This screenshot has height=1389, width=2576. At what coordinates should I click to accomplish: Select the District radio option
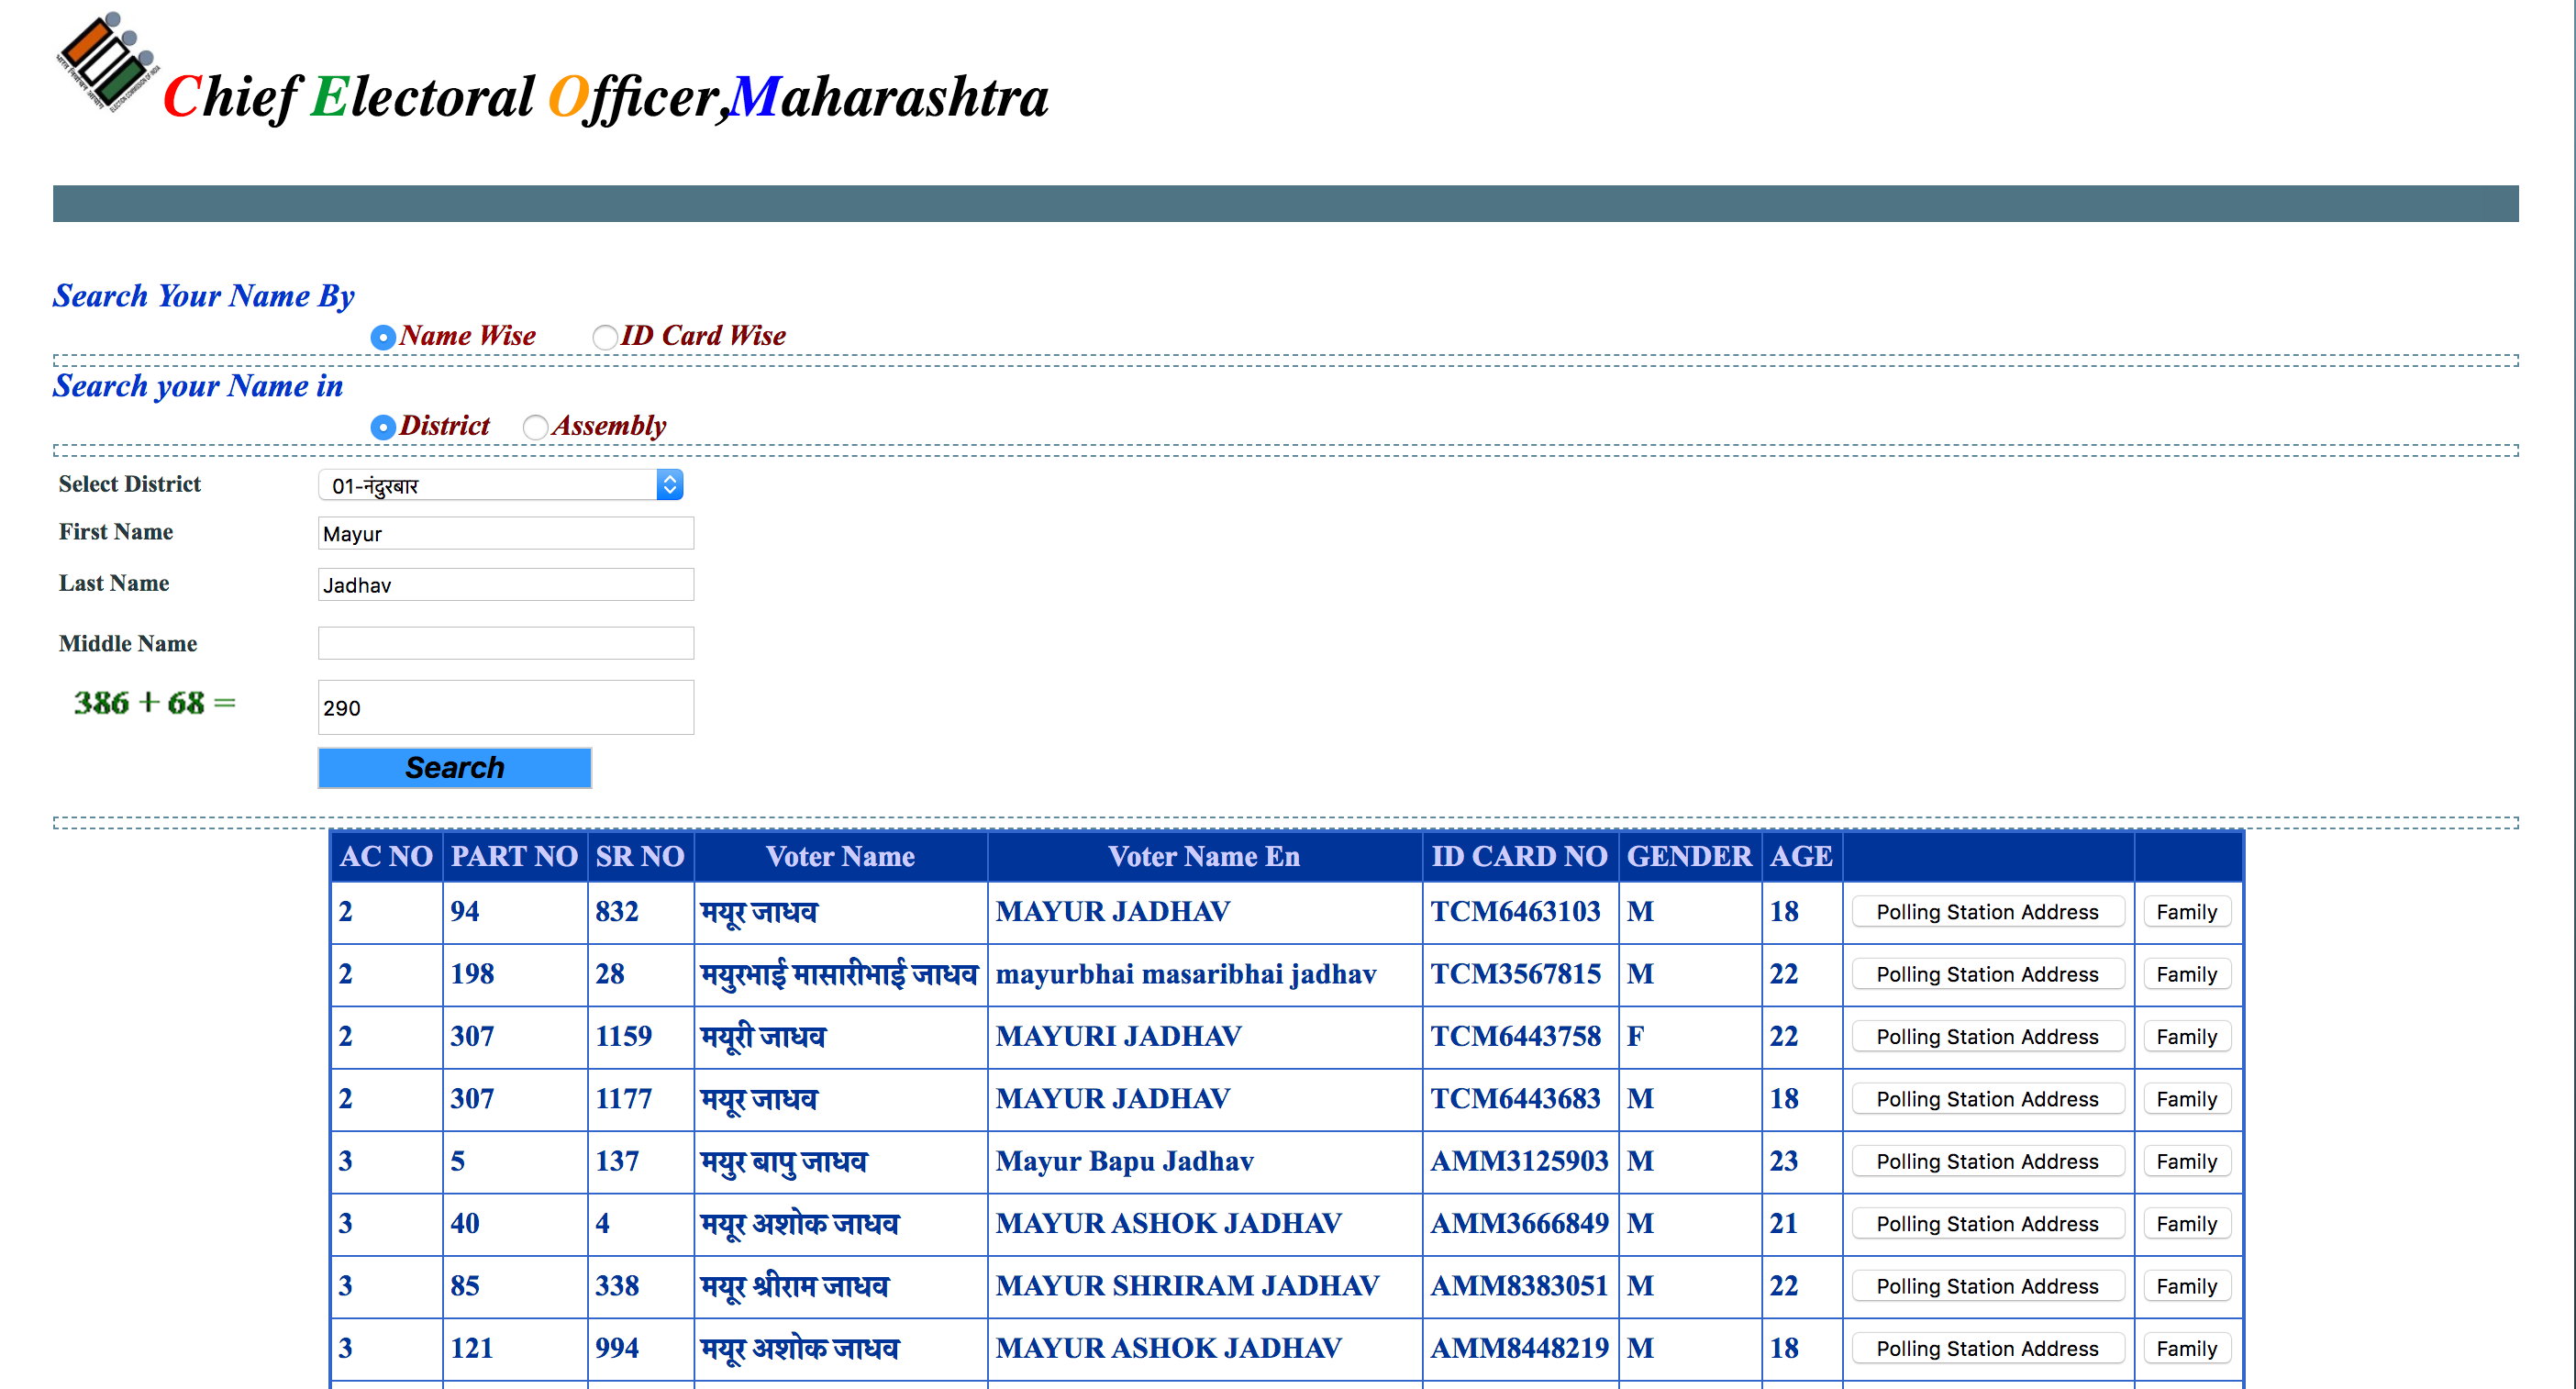coord(382,428)
